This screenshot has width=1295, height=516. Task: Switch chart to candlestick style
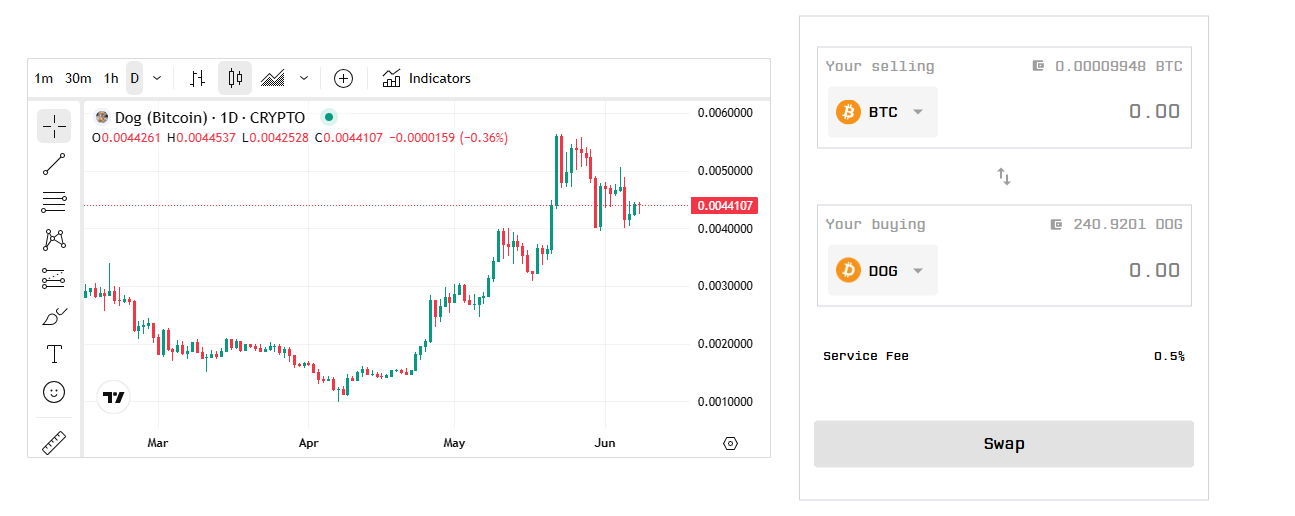[x=235, y=78]
